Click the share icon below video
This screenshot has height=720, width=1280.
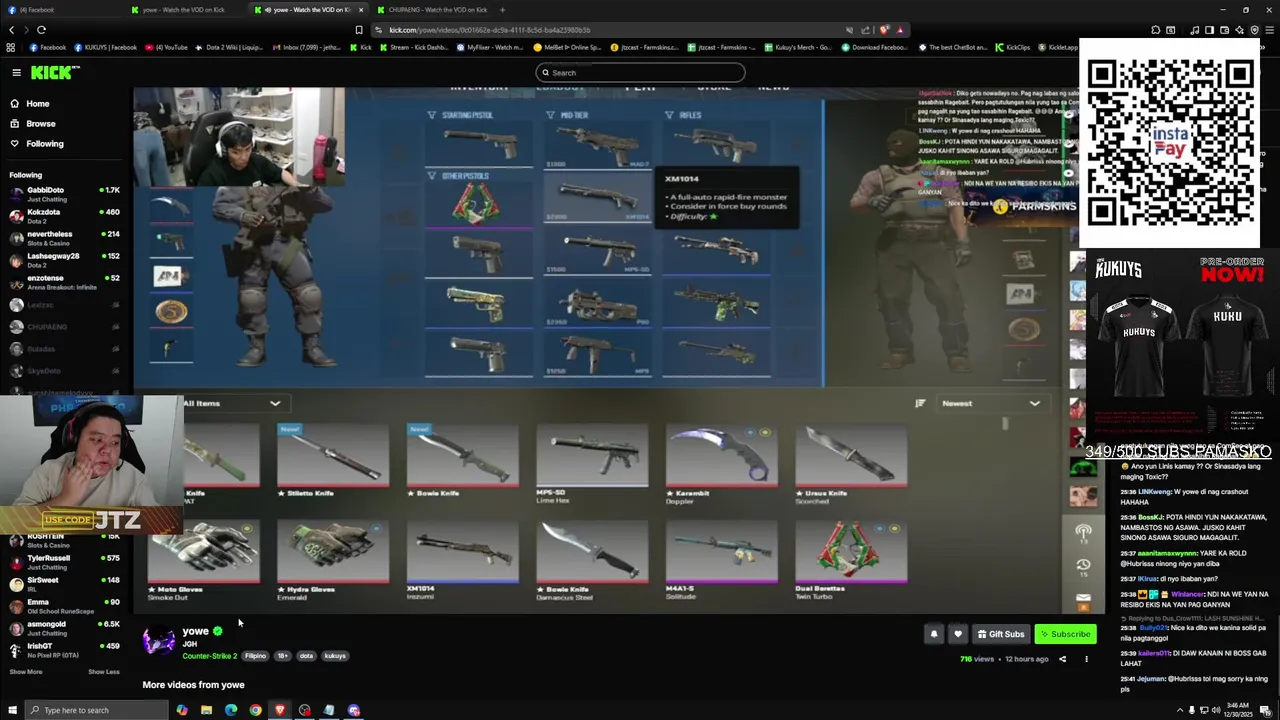(1062, 659)
